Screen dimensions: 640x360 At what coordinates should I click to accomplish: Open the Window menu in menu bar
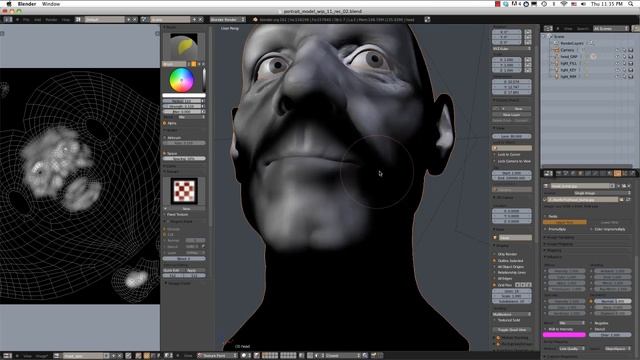(x=51, y=4)
